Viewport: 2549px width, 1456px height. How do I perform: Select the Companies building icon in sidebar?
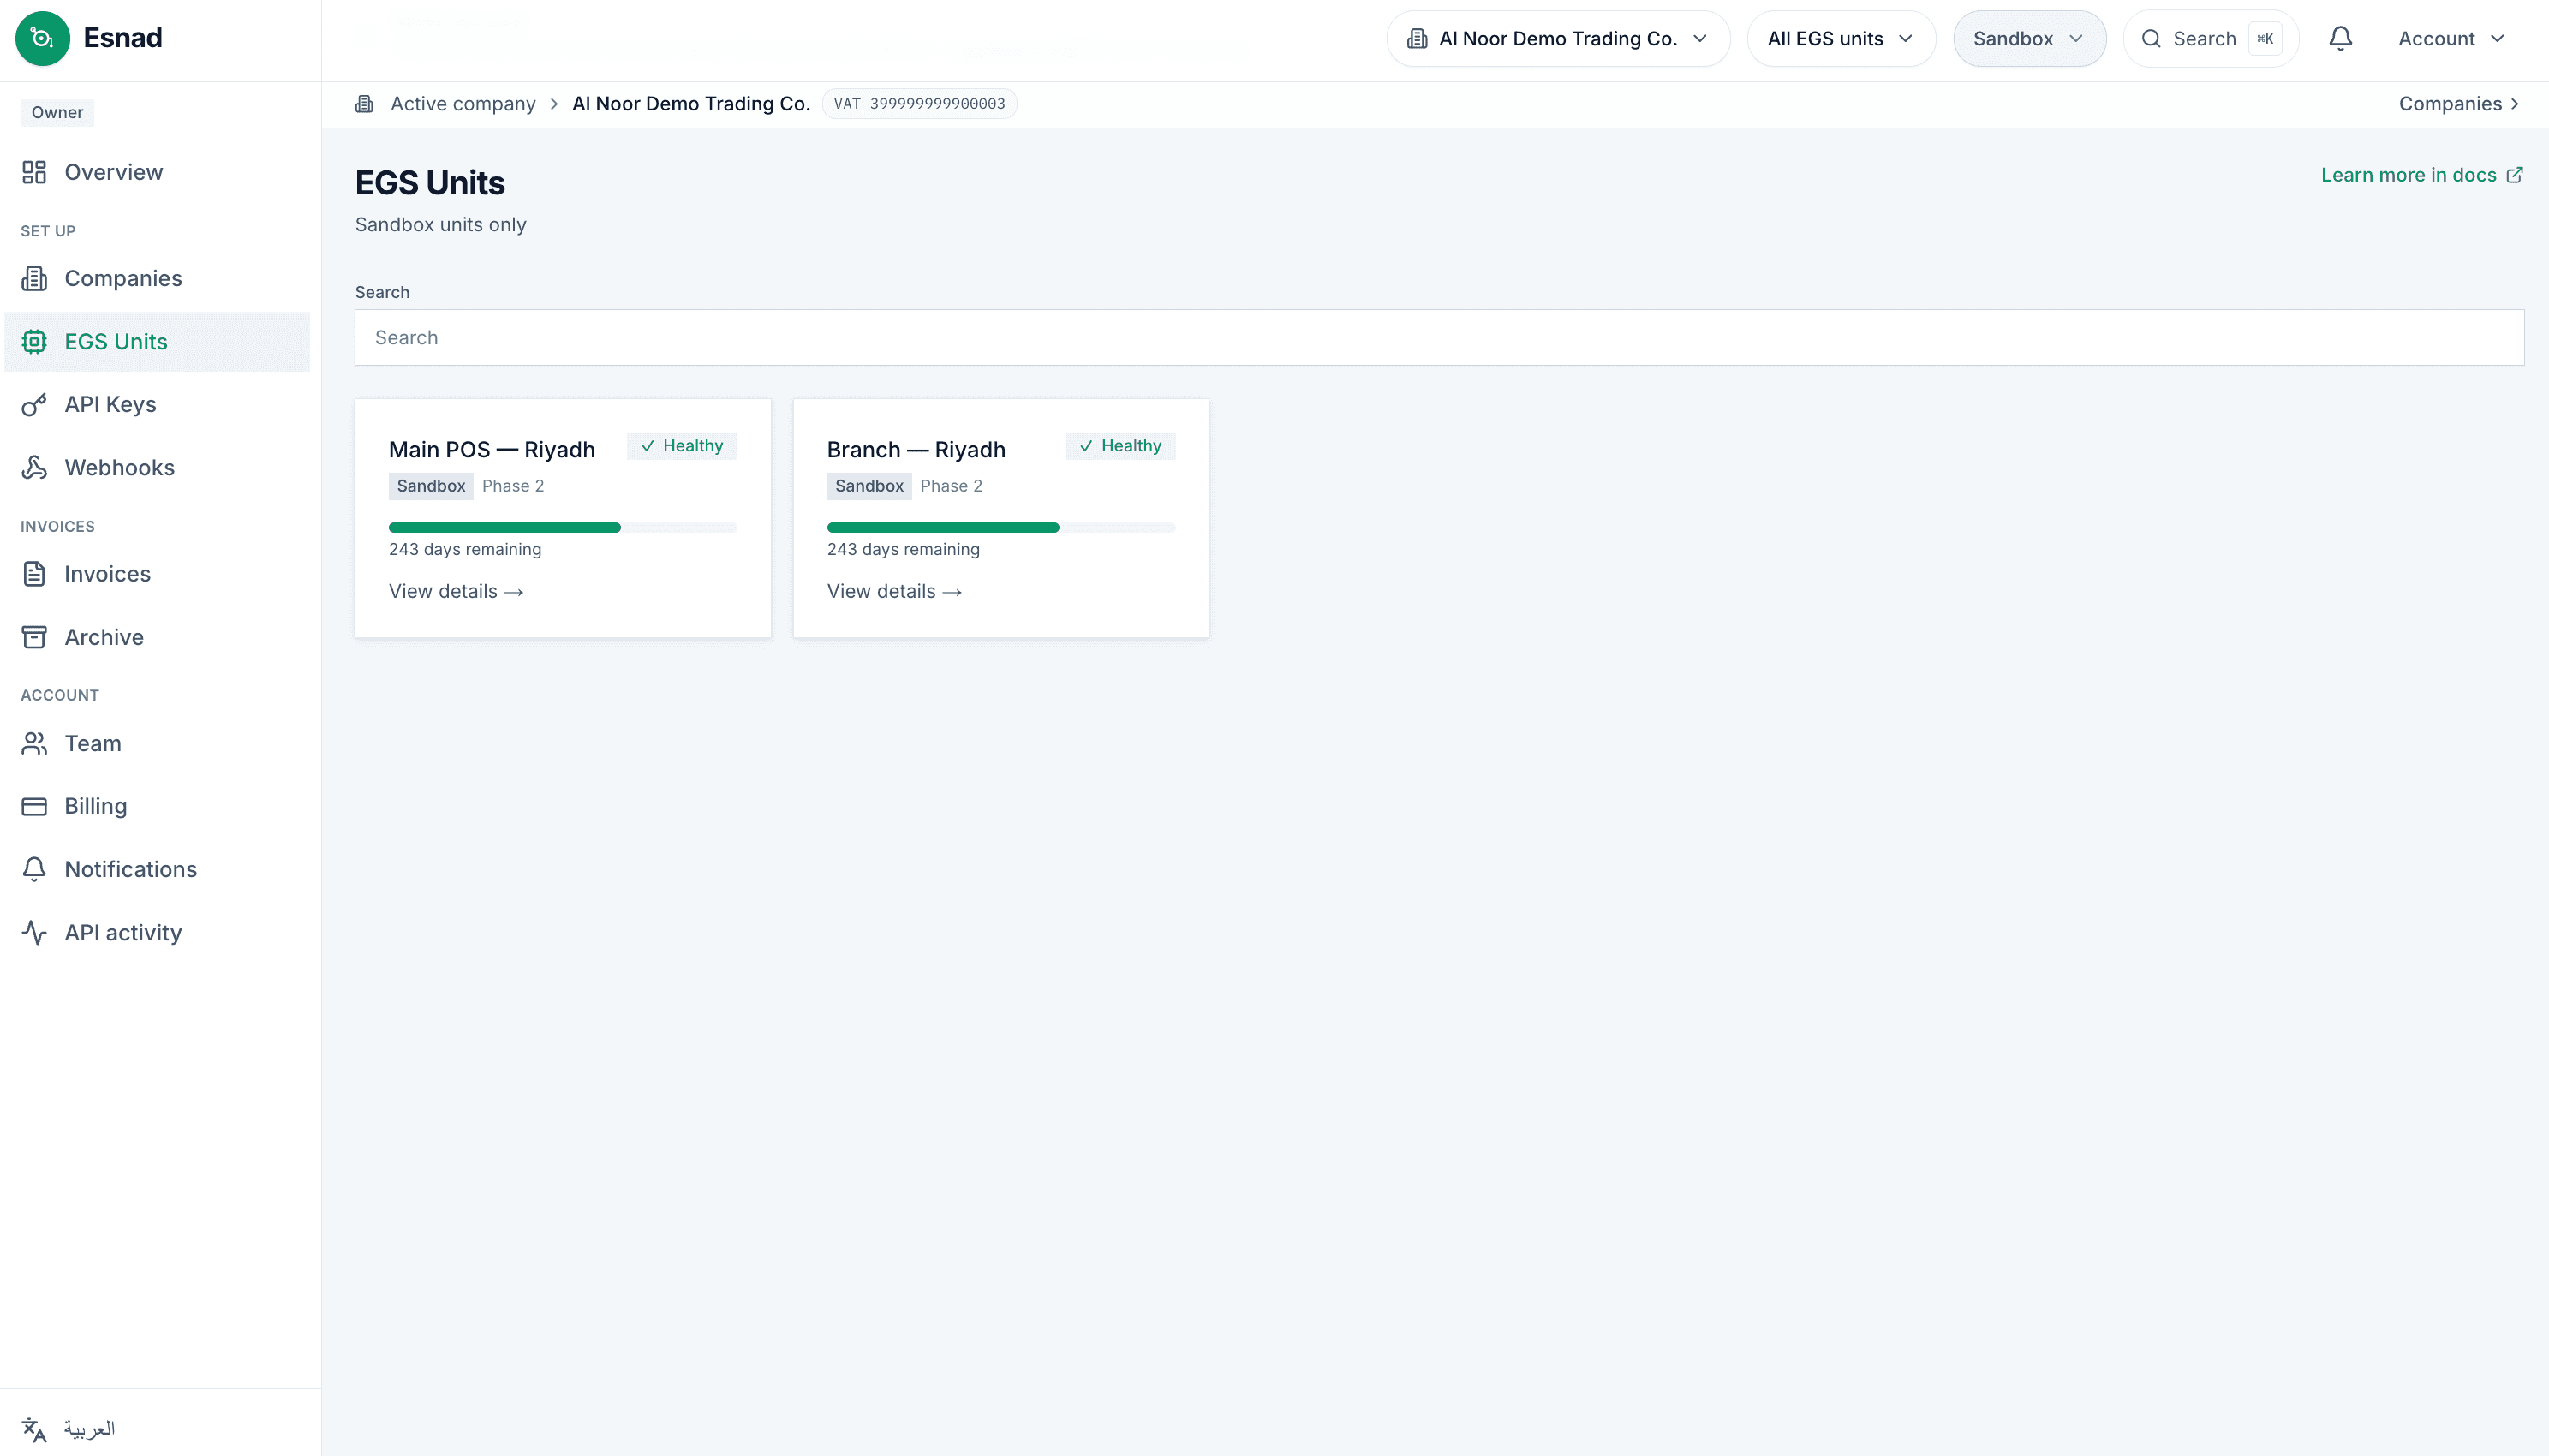(x=34, y=278)
